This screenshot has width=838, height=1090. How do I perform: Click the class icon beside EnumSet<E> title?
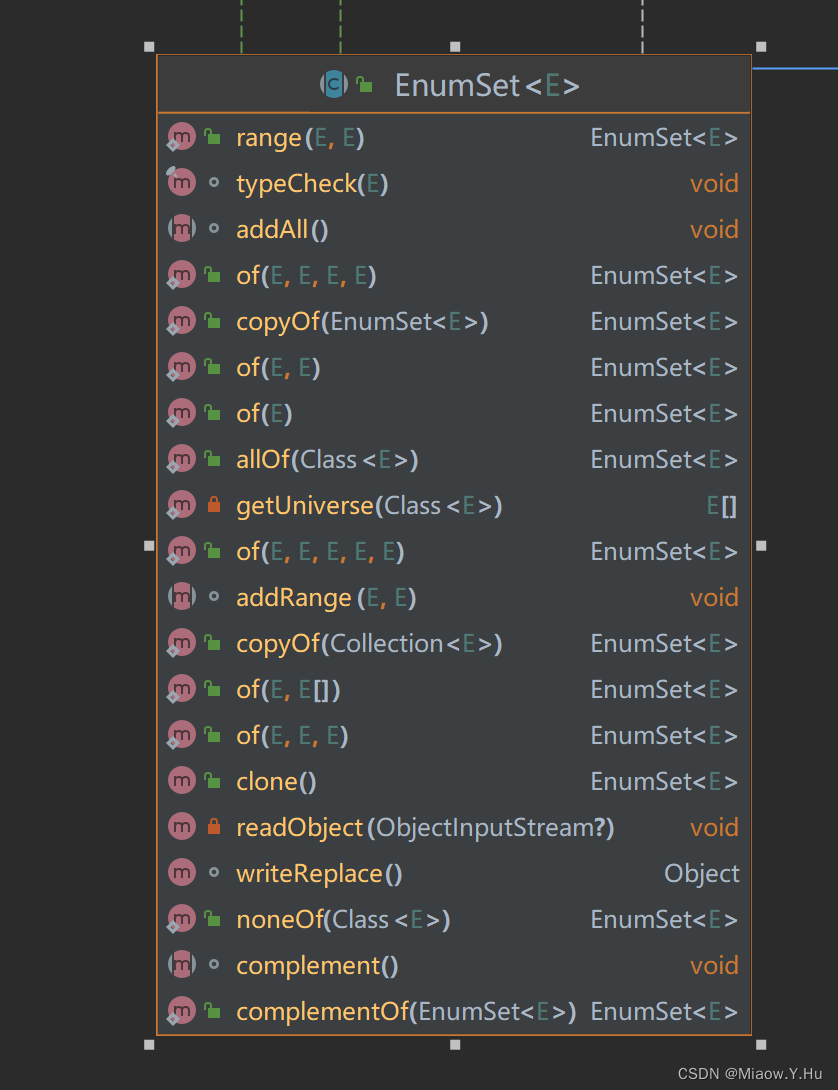click(334, 84)
